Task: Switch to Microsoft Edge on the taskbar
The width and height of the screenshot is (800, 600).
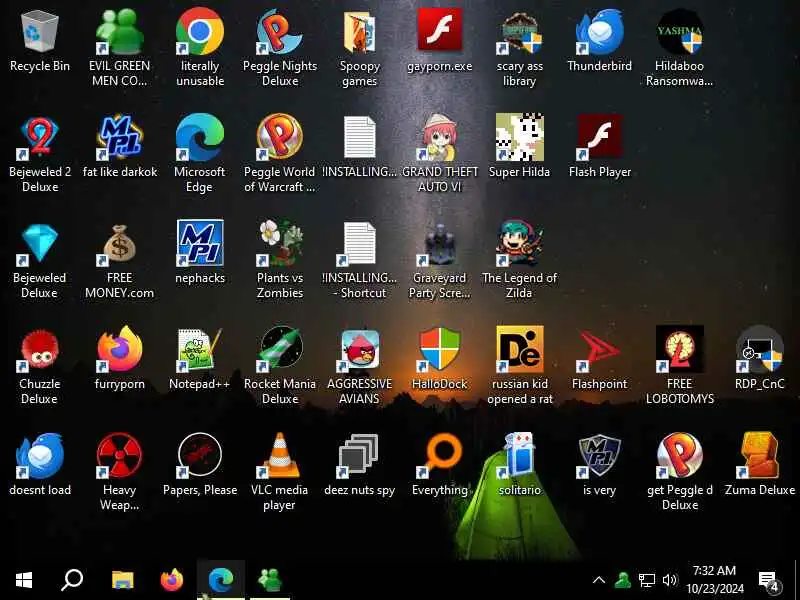Action: pos(221,580)
